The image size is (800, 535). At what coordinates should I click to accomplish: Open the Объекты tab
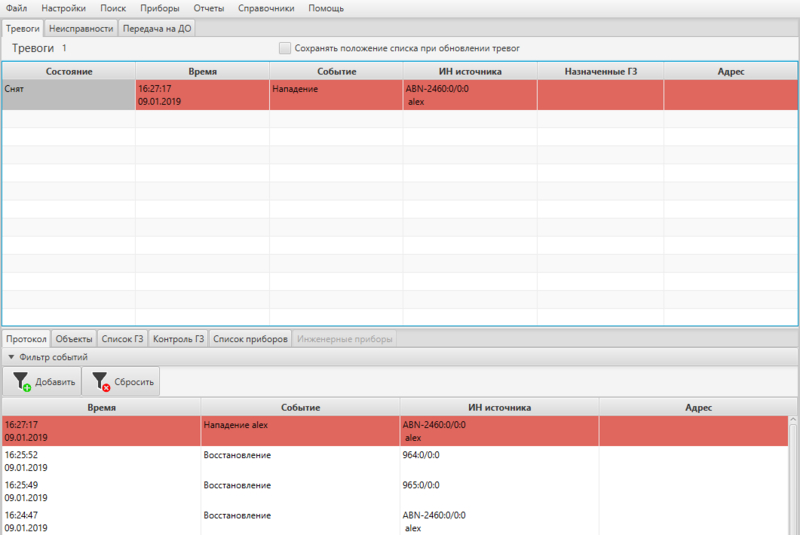click(74, 339)
